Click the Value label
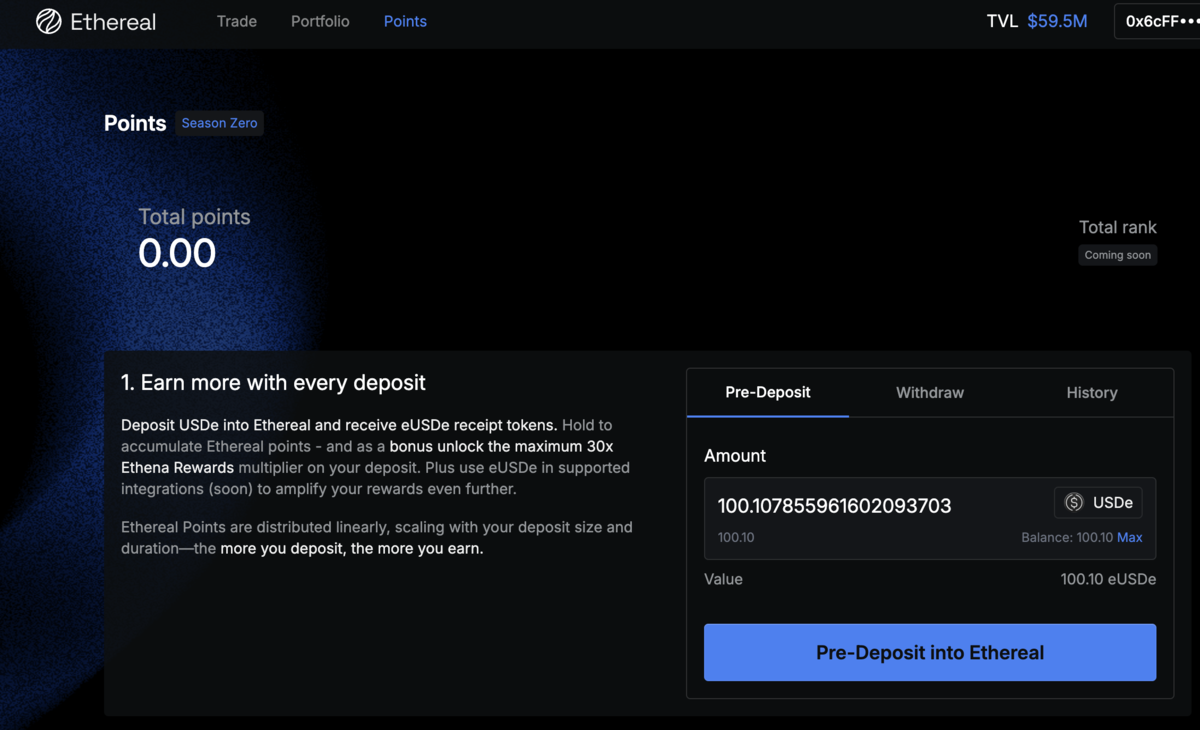This screenshot has height=730, width=1200. [723, 579]
